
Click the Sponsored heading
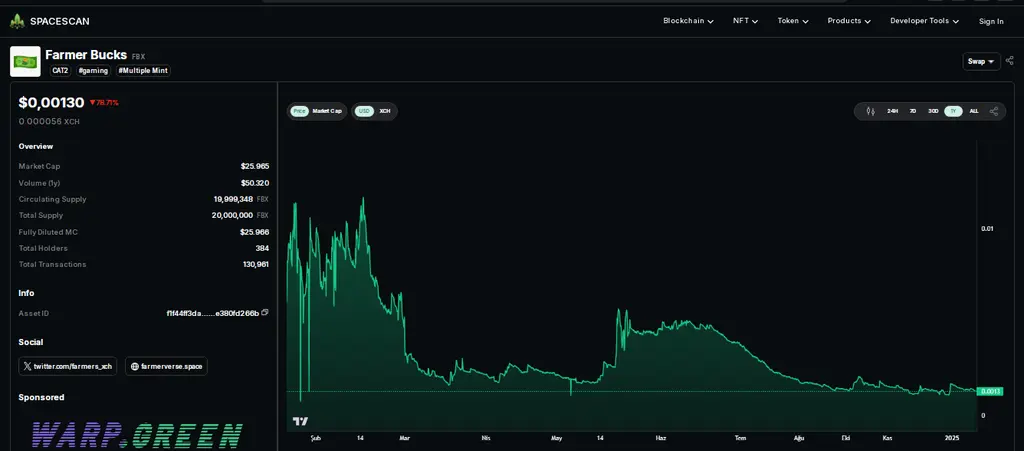click(x=41, y=397)
